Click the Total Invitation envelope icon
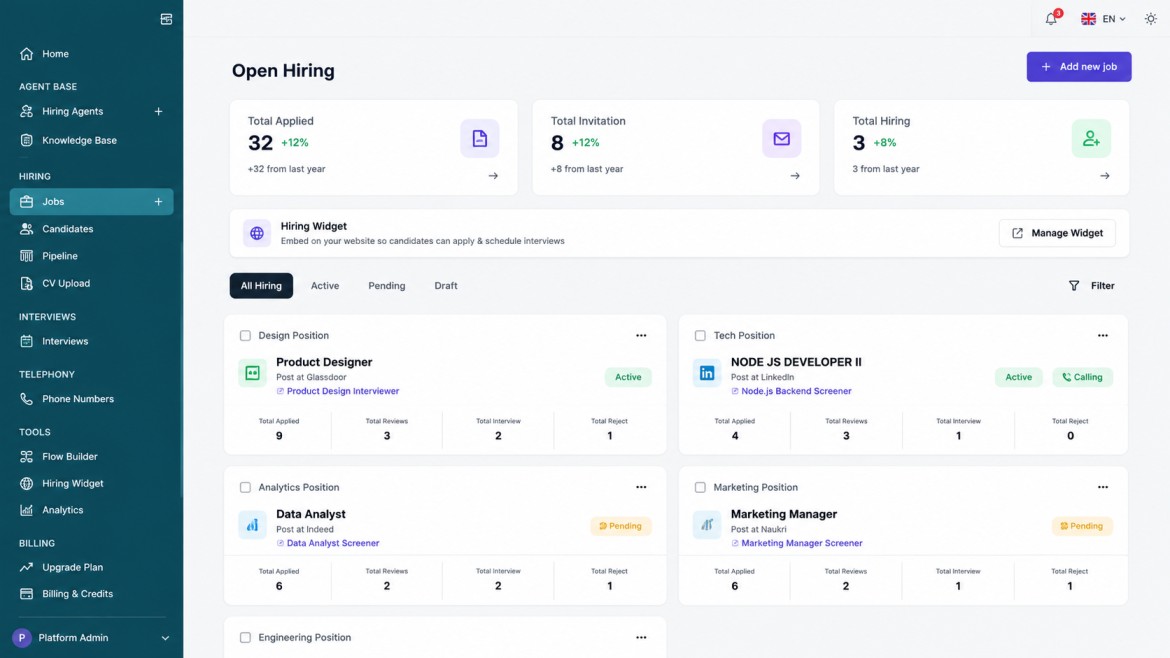 coord(781,138)
